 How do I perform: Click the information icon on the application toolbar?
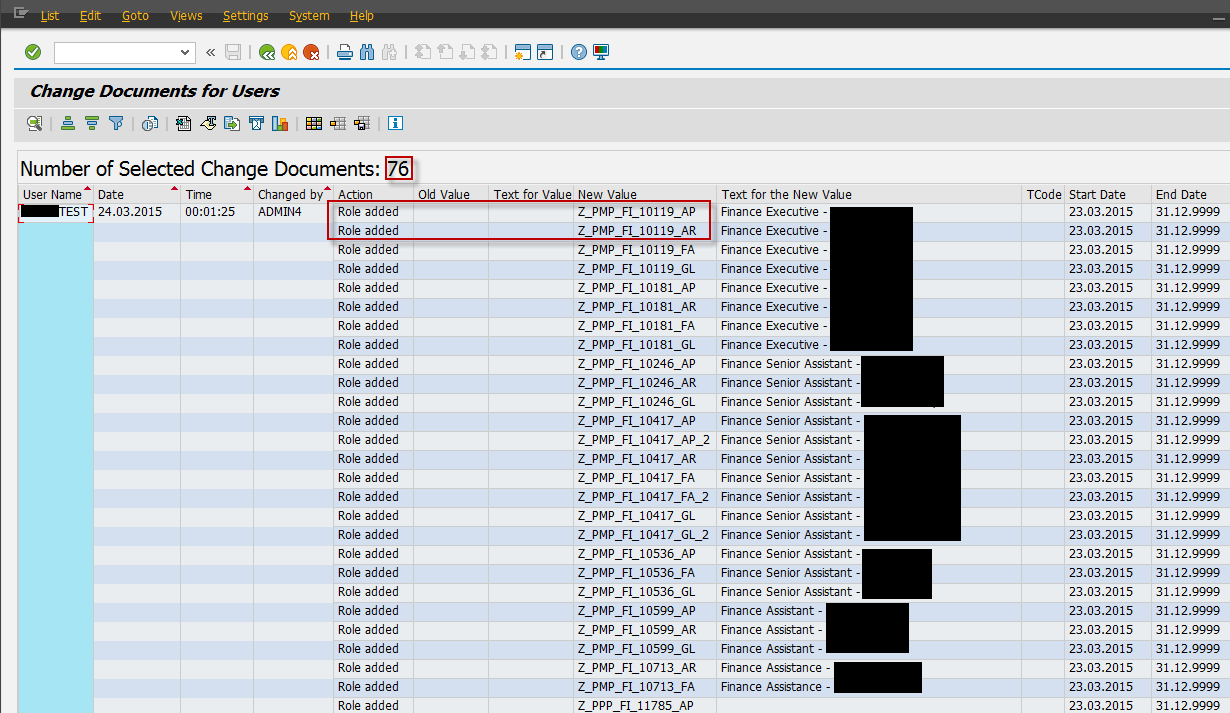click(x=394, y=123)
